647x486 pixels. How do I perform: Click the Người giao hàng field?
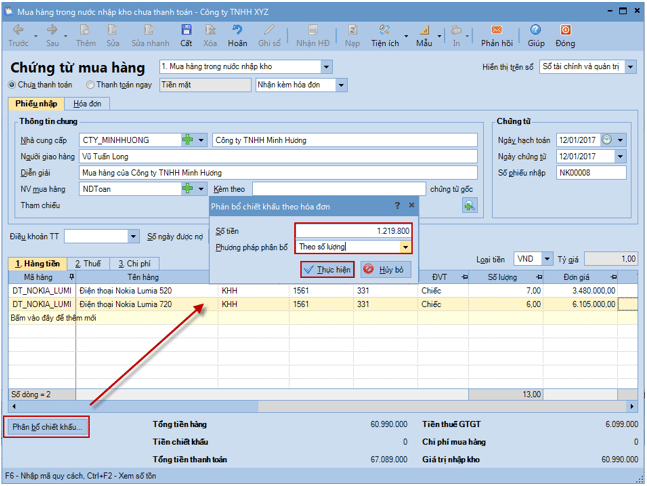[278, 156]
